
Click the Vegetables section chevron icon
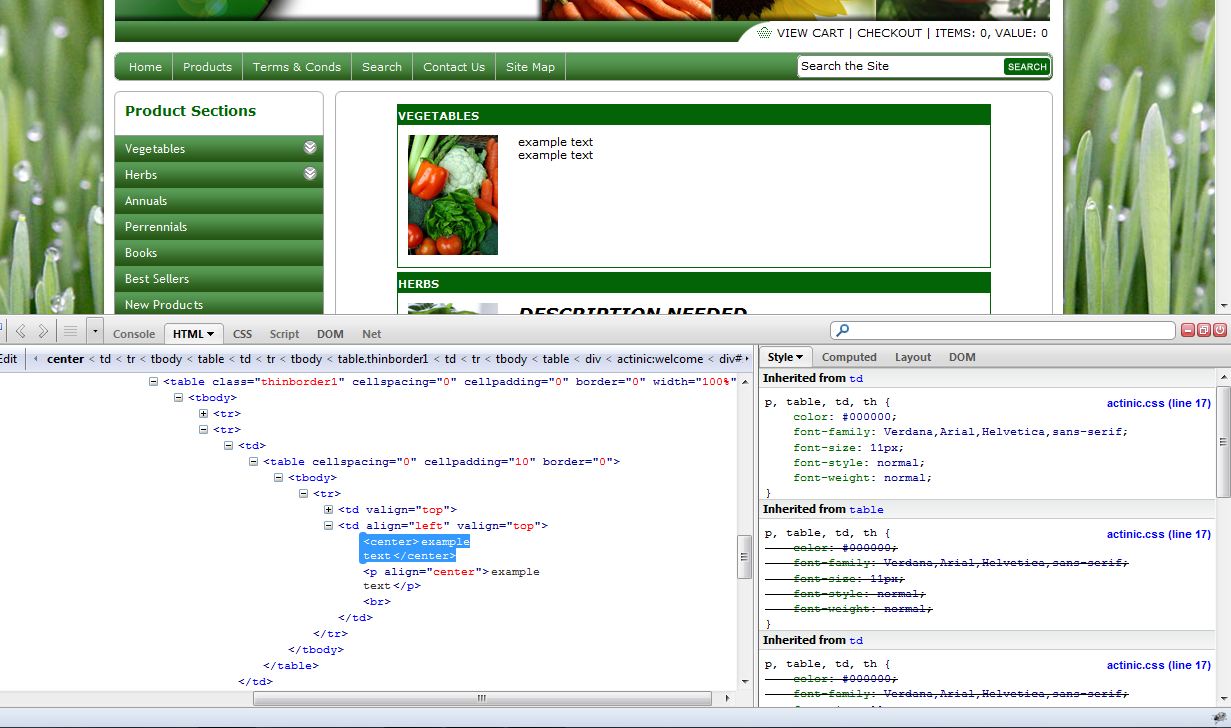click(310, 148)
